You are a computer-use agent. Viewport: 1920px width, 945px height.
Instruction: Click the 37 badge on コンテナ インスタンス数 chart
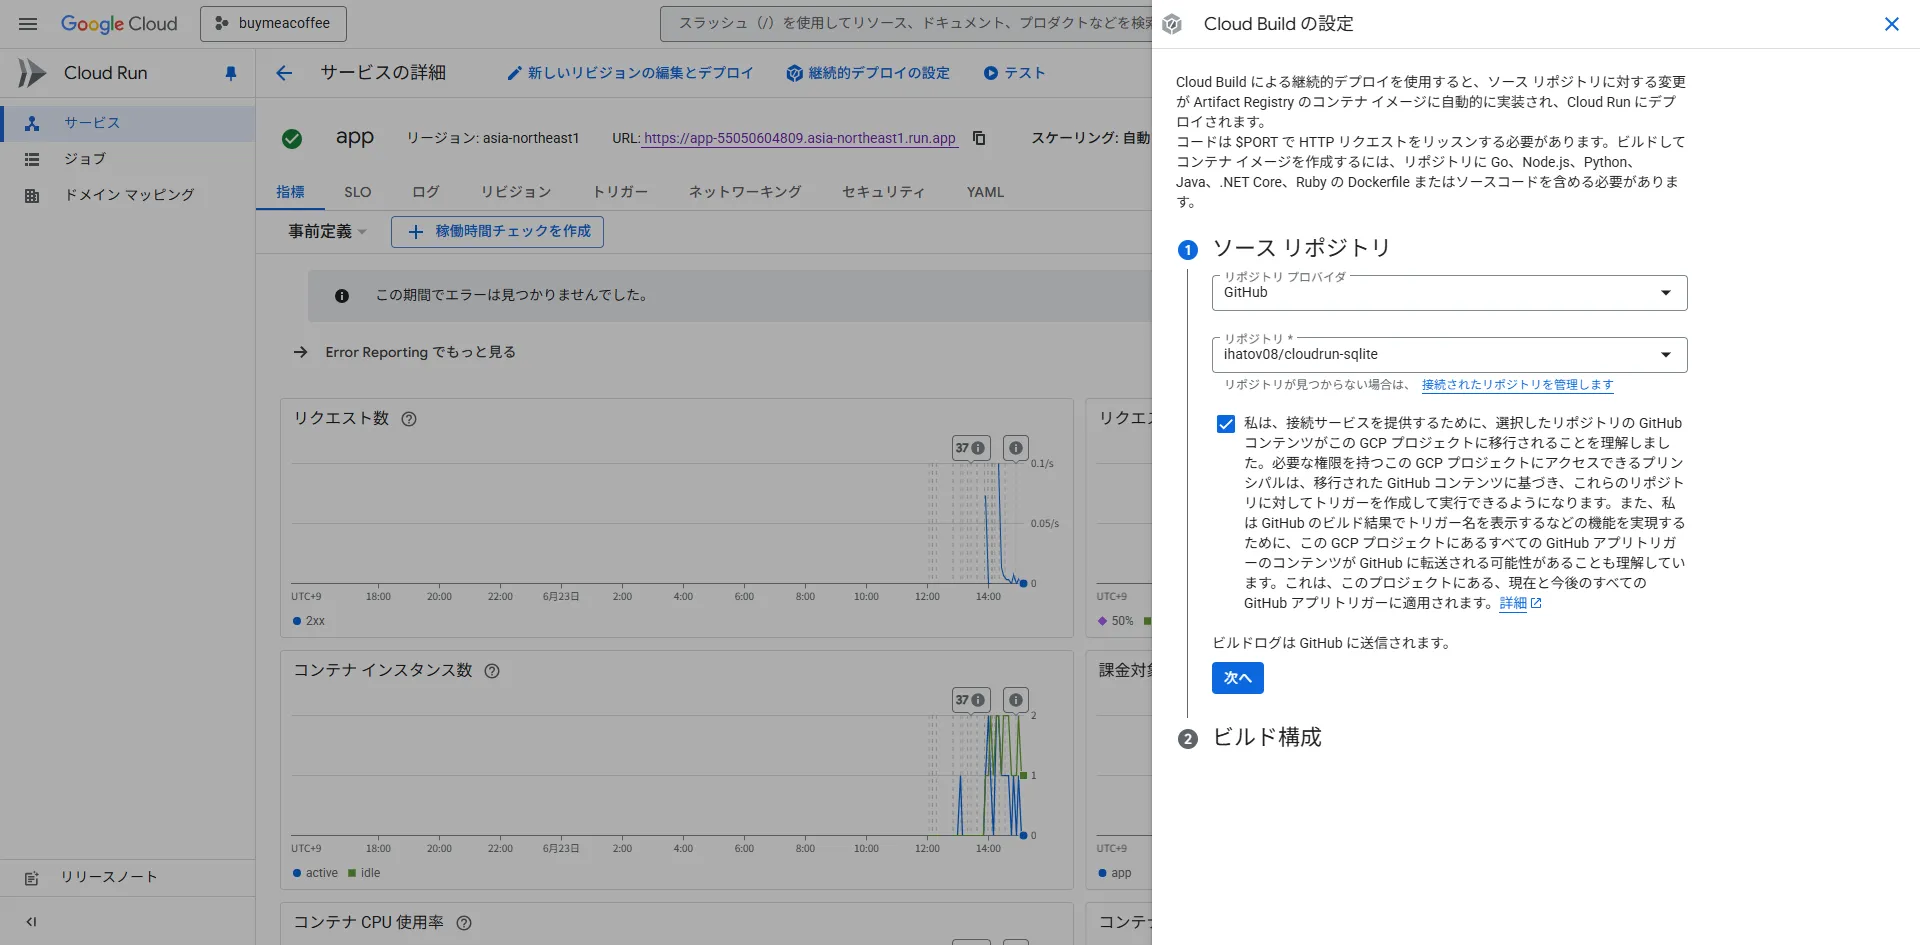coord(970,700)
